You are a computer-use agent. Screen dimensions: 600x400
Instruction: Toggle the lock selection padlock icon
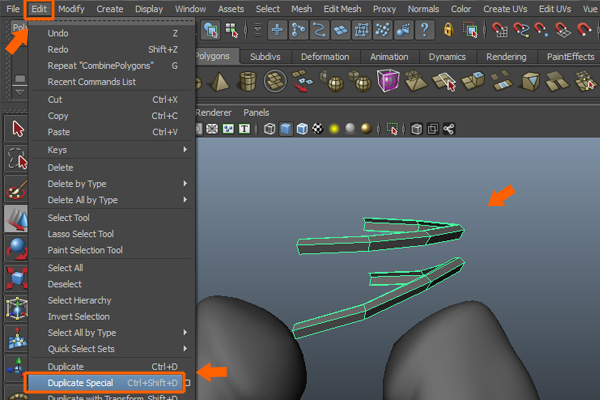tap(448, 29)
